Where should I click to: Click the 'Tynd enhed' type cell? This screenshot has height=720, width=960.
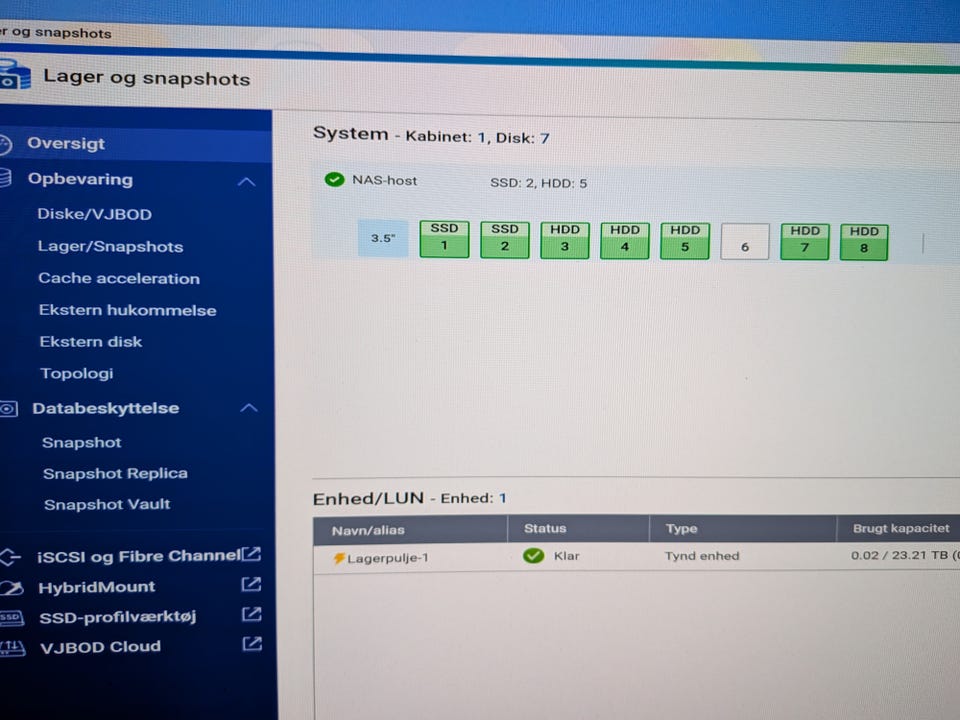click(702, 556)
